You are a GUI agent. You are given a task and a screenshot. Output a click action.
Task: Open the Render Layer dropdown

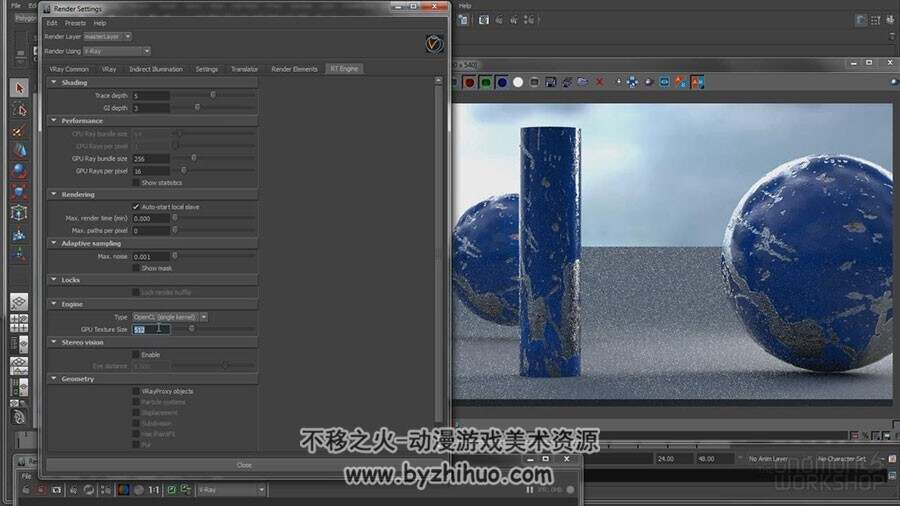coord(108,36)
